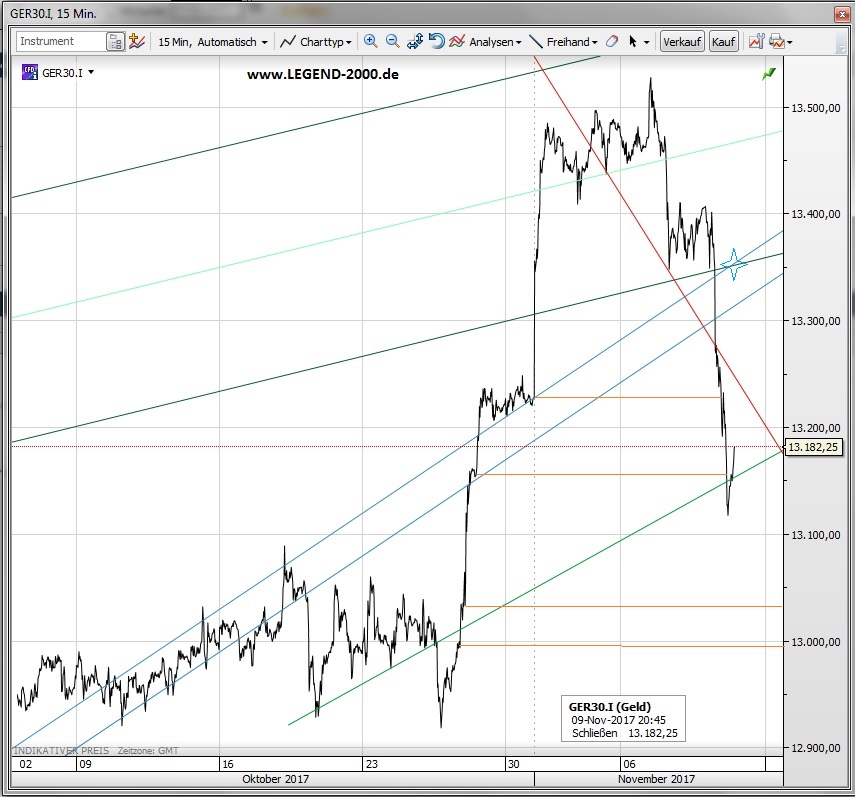Click the green chart icon at top right
Image resolution: width=855 pixels, height=797 pixels.
(768, 74)
